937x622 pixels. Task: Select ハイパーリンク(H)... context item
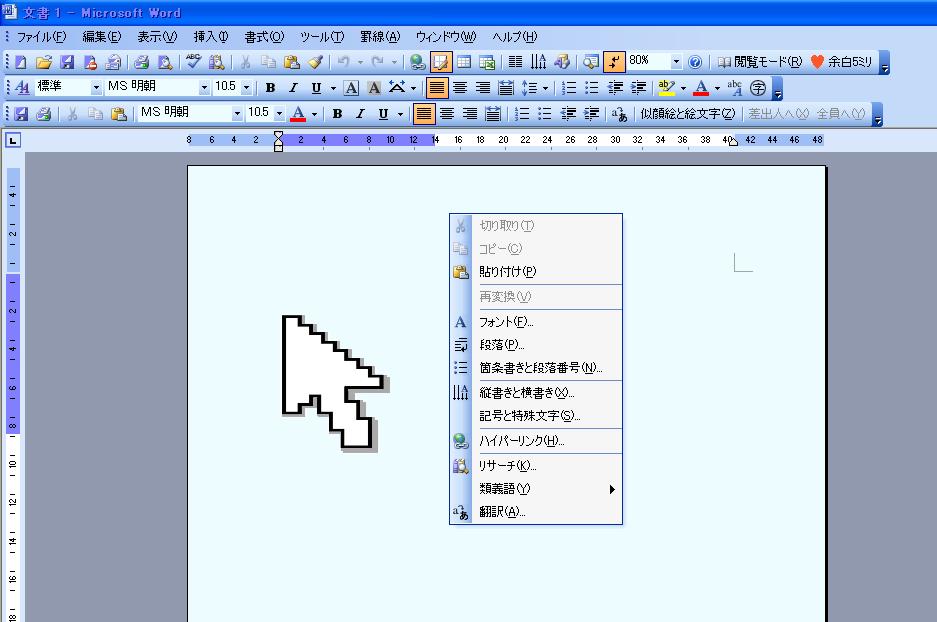click(x=535, y=441)
